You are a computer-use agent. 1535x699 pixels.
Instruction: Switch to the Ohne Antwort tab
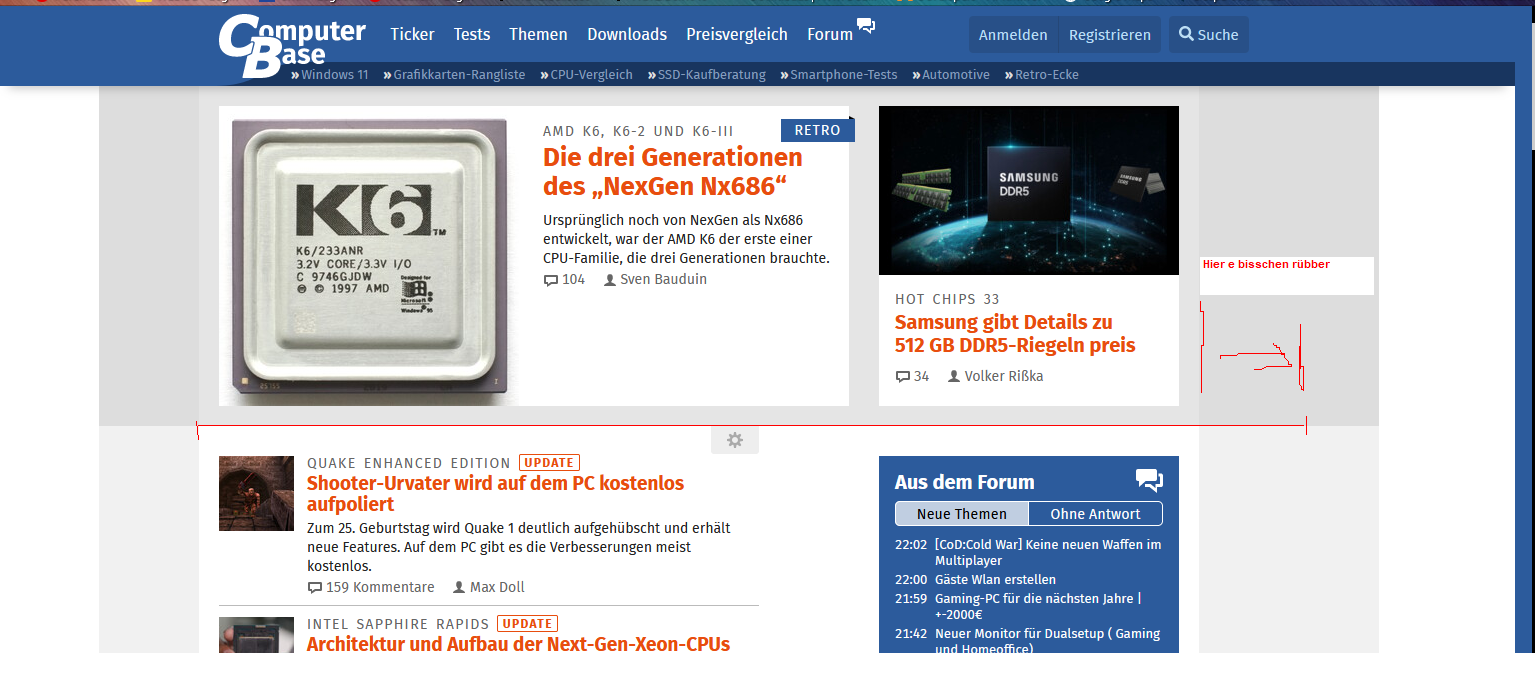click(1095, 514)
